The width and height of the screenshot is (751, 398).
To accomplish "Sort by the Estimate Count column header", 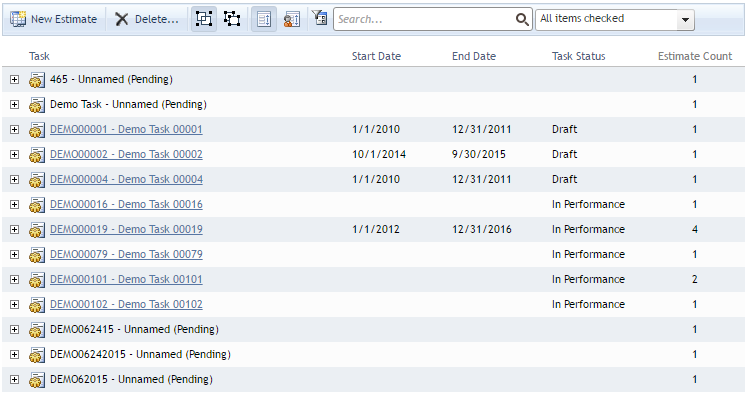I will click(694, 56).
